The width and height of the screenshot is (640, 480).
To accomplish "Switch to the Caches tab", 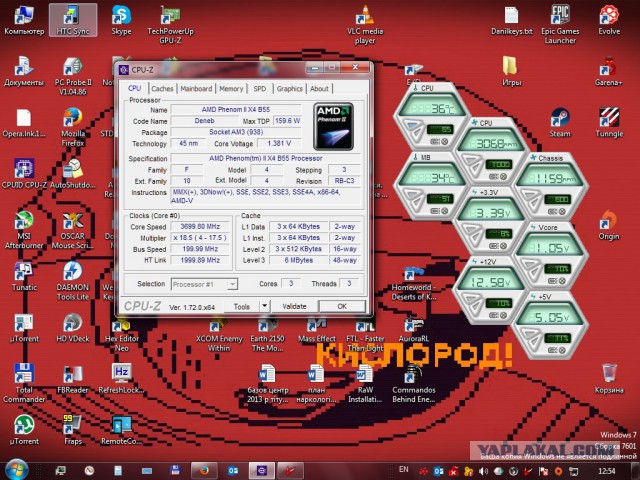I will tap(162, 89).
